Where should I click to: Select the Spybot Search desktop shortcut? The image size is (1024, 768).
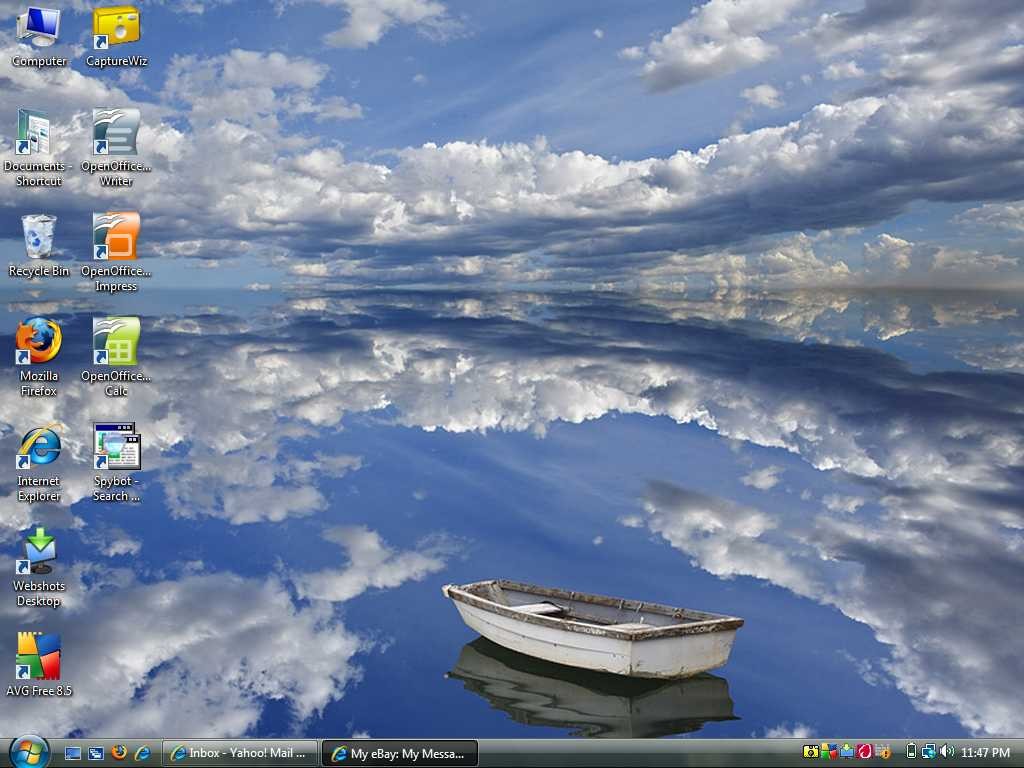pyautogui.click(x=116, y=462)
